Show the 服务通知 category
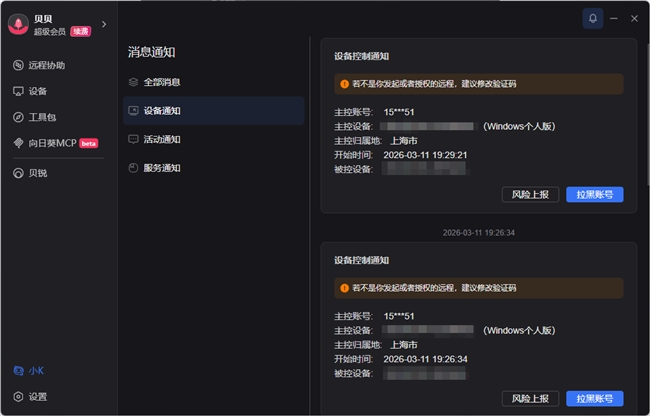The width and height of the screenshot is (650, 416). (161, 168)
